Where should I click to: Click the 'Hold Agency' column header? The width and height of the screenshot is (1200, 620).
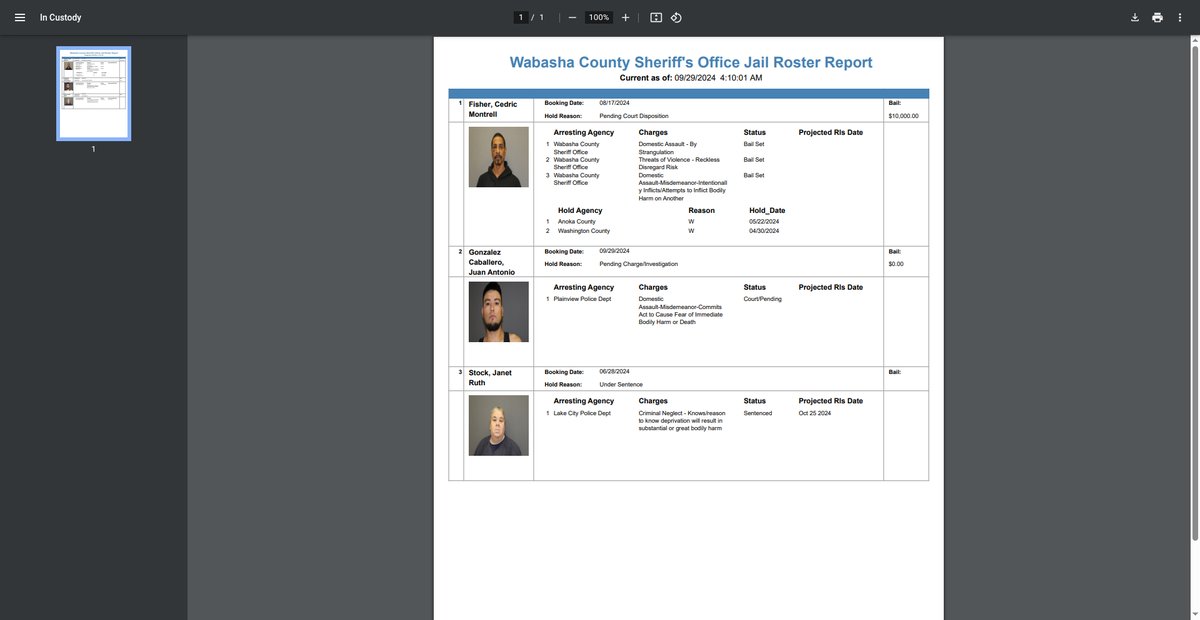coord(580,211)
